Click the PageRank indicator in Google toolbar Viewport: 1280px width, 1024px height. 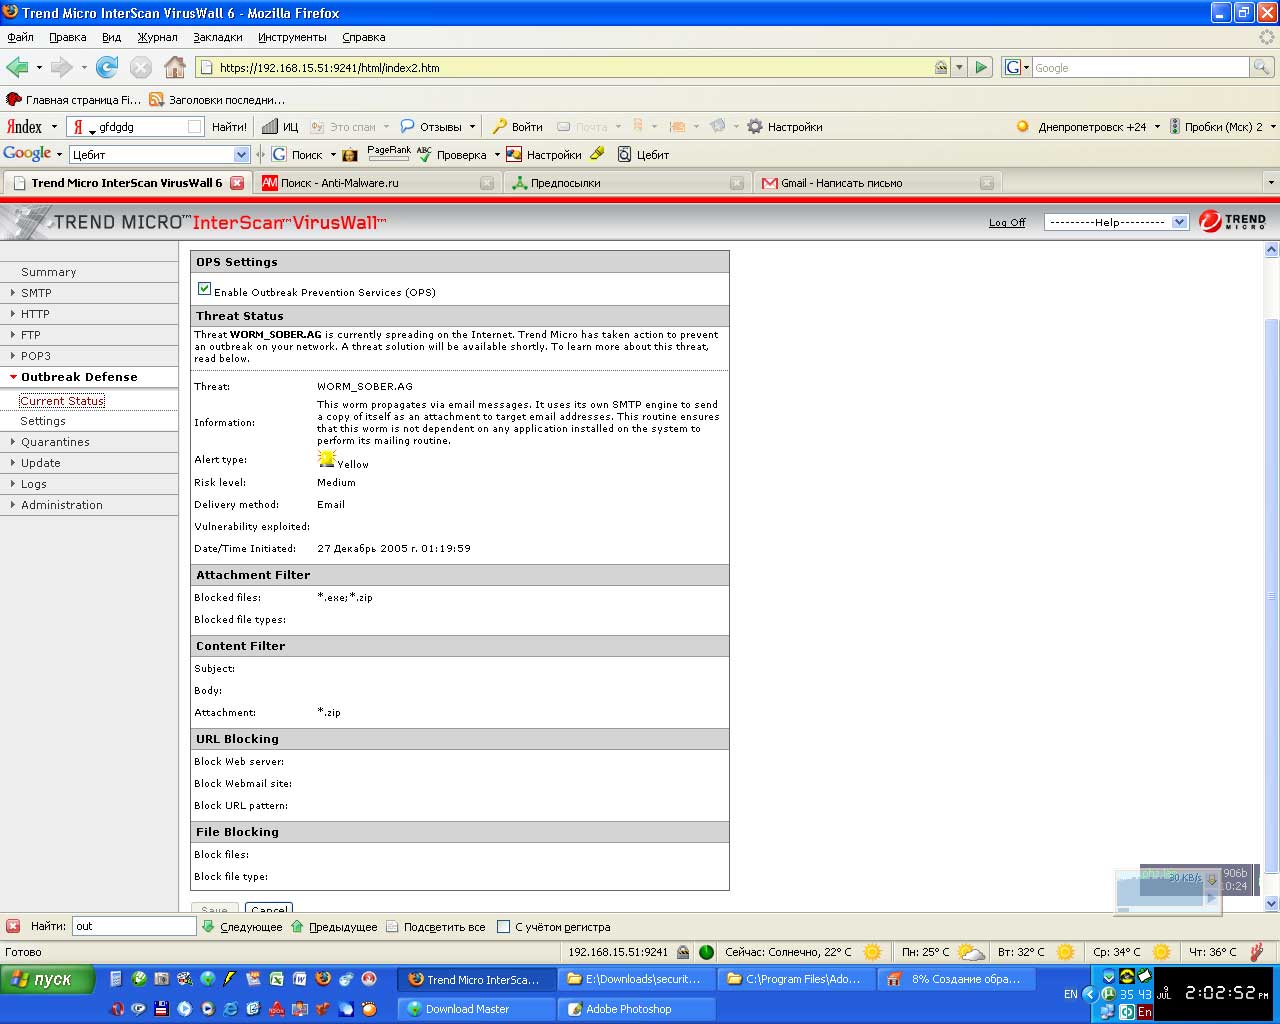tap(389, 154)
